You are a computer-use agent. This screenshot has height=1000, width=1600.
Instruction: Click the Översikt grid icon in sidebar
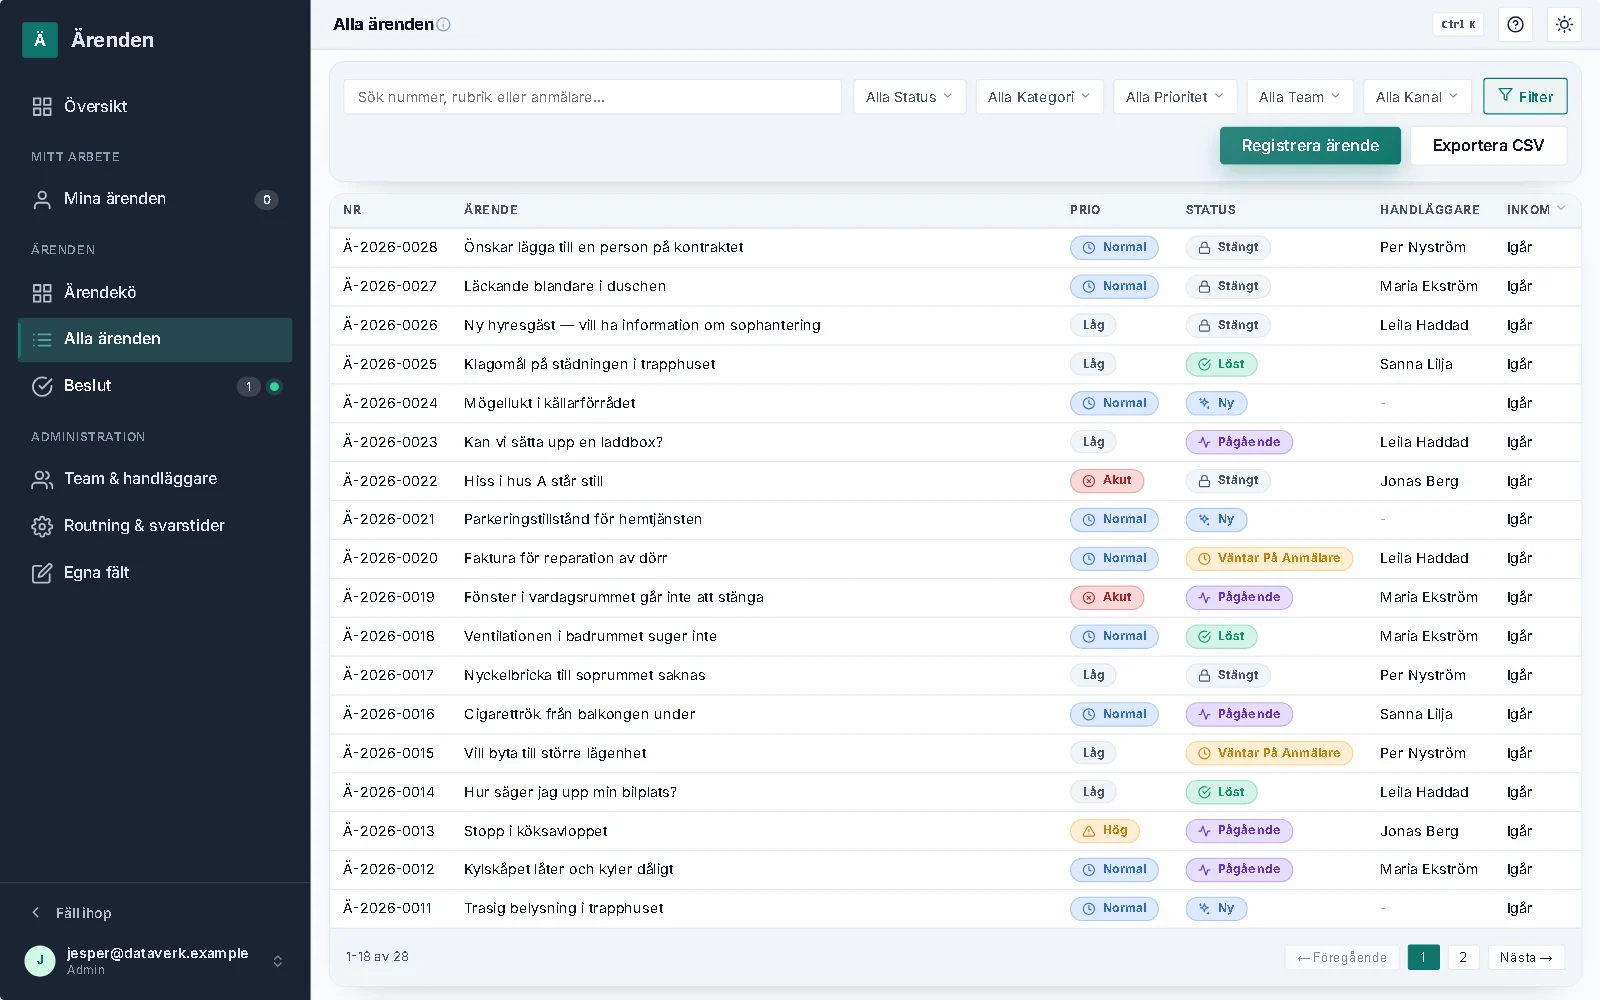pyautogui.click(x=42, y=107)
